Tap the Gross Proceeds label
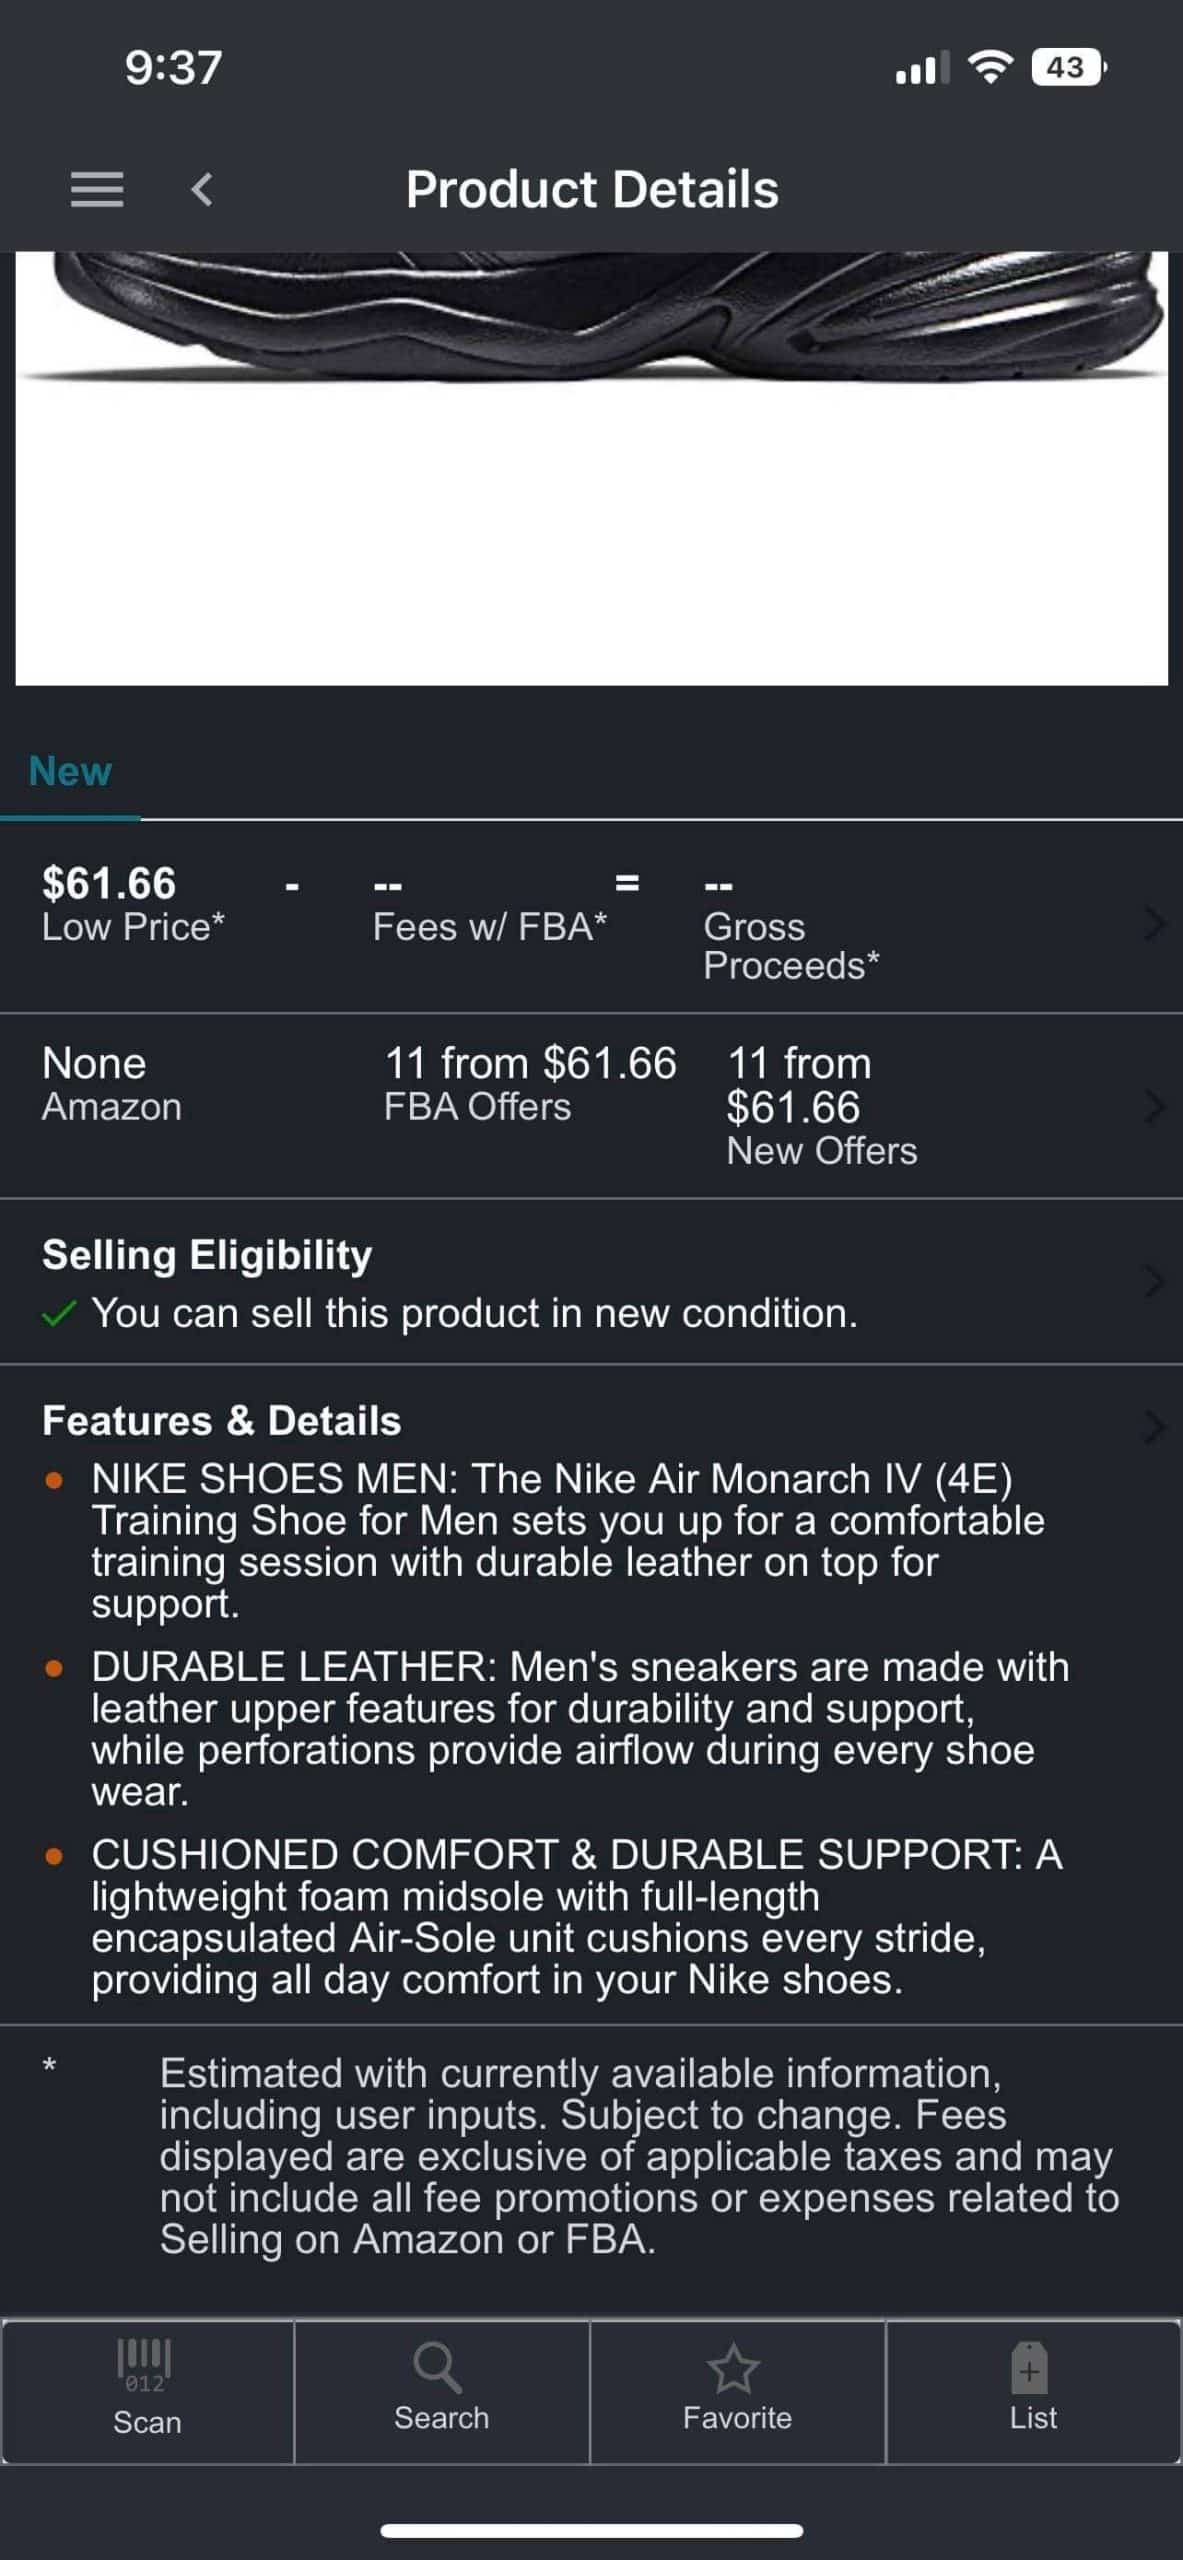Image resolution: width=1183 pixels, height=2560 pixels. (790, 946)
